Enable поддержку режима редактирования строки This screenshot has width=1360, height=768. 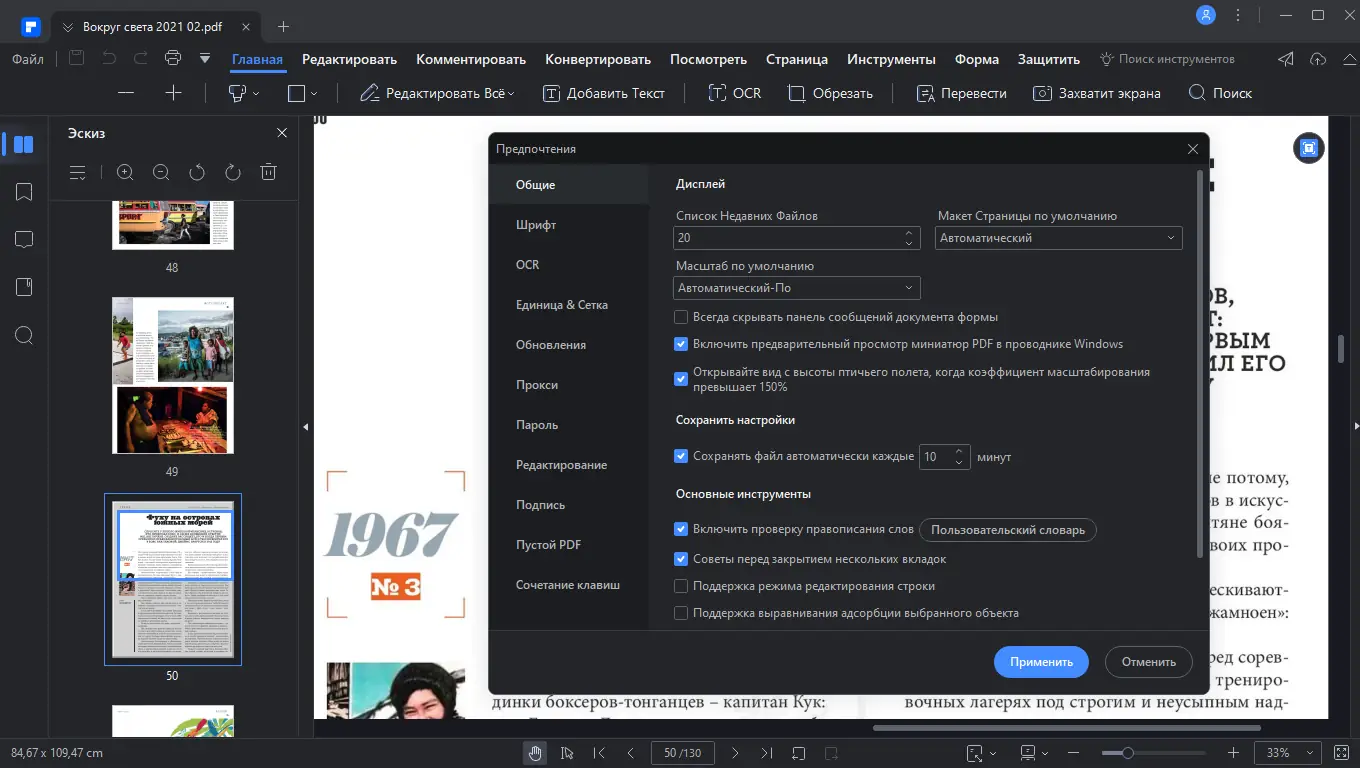(x=681, y=585)
